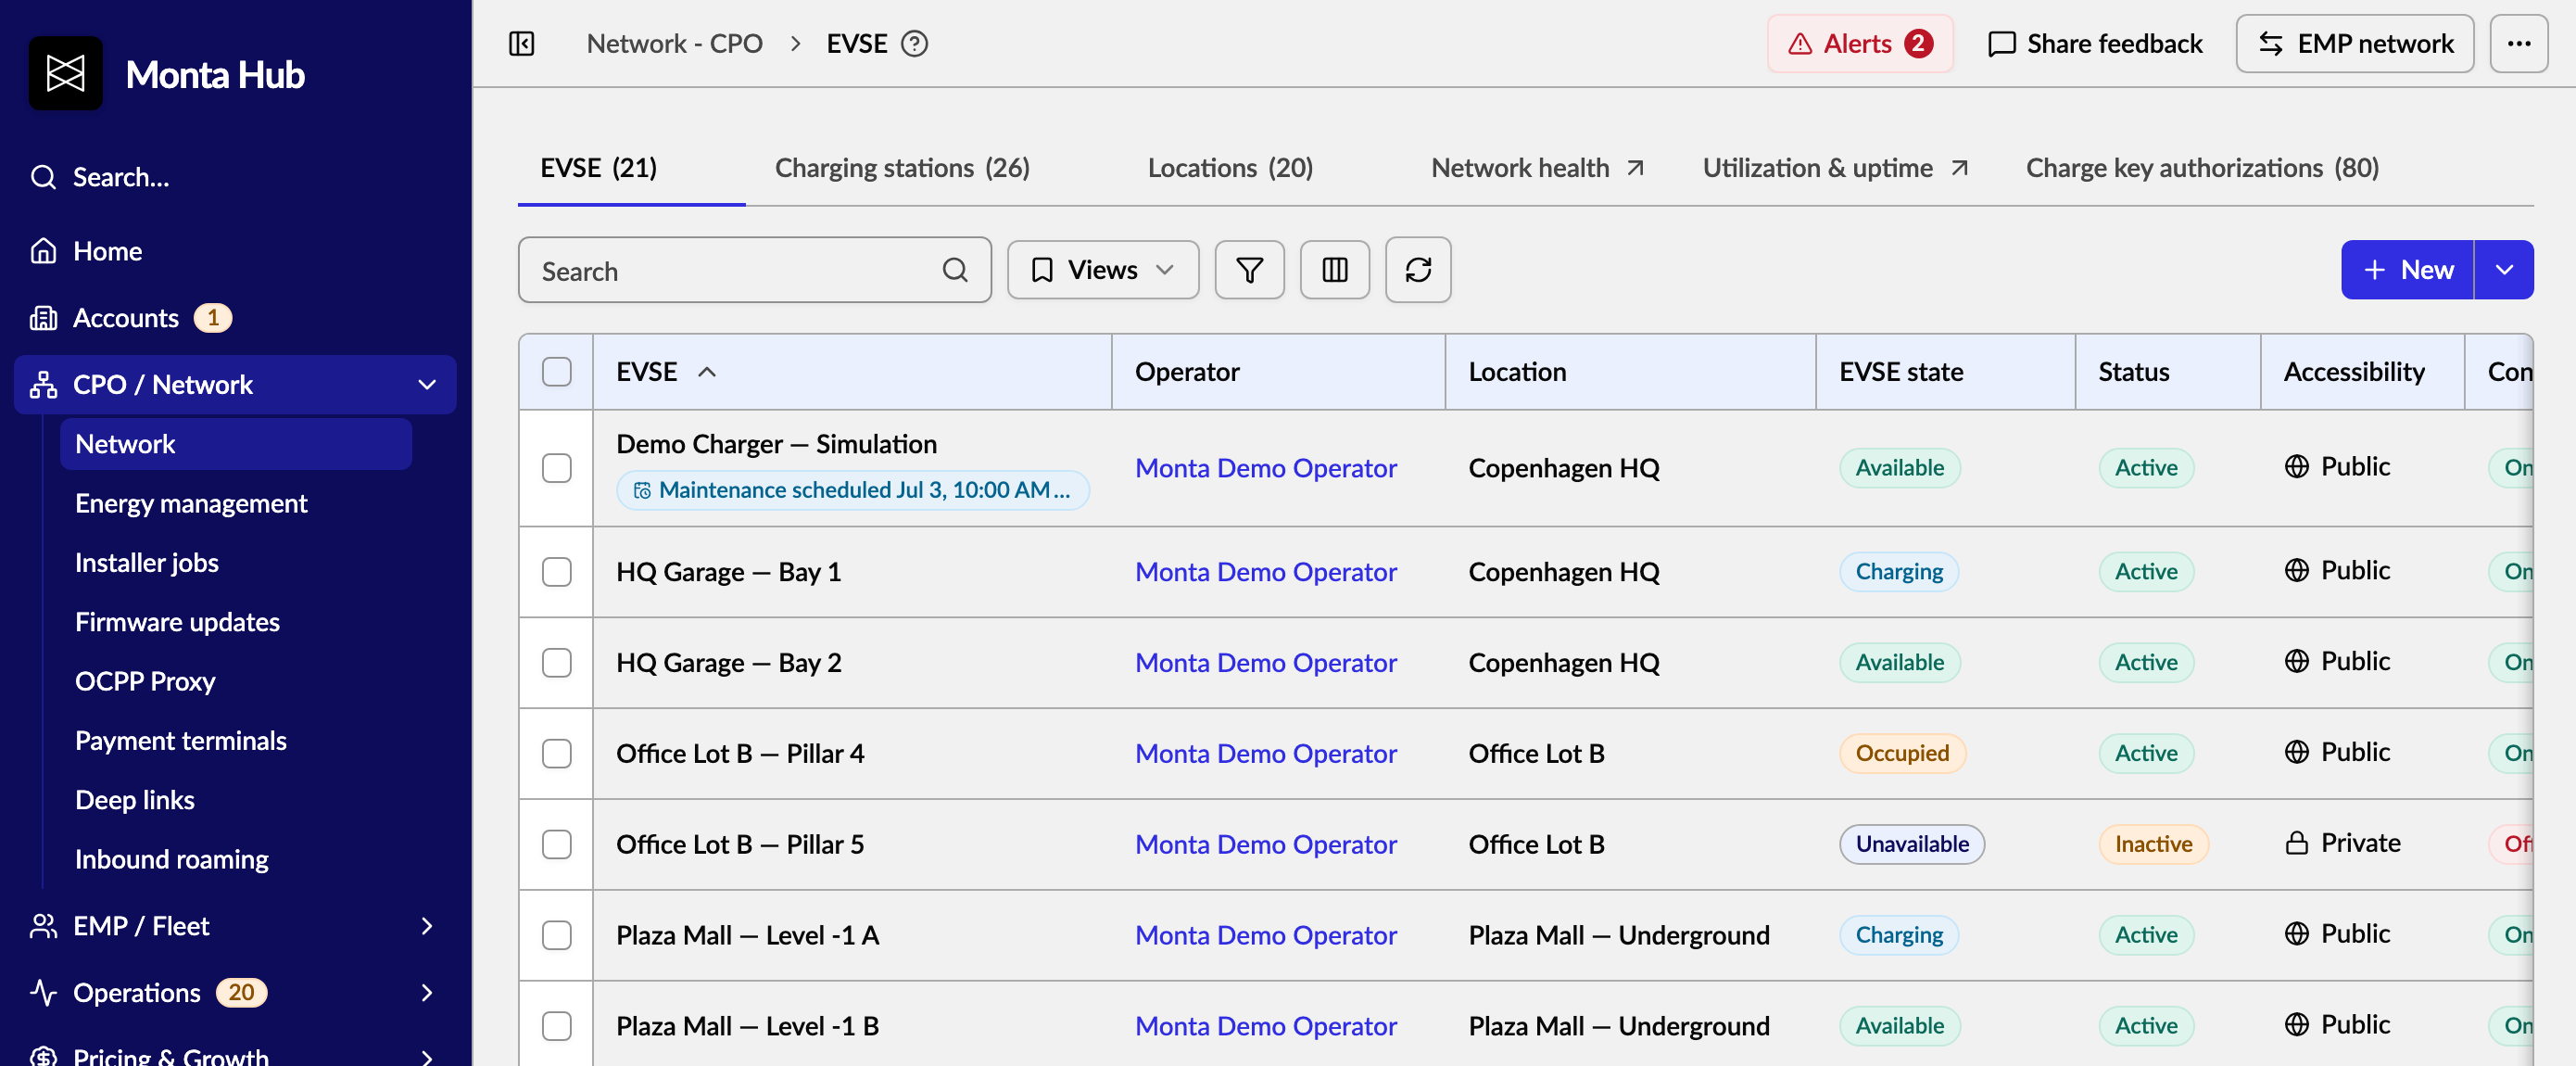The width and height of the screenshot is (2576, 1066).
Task: Select all rows checkbox in header
Action: click(557, 372)
